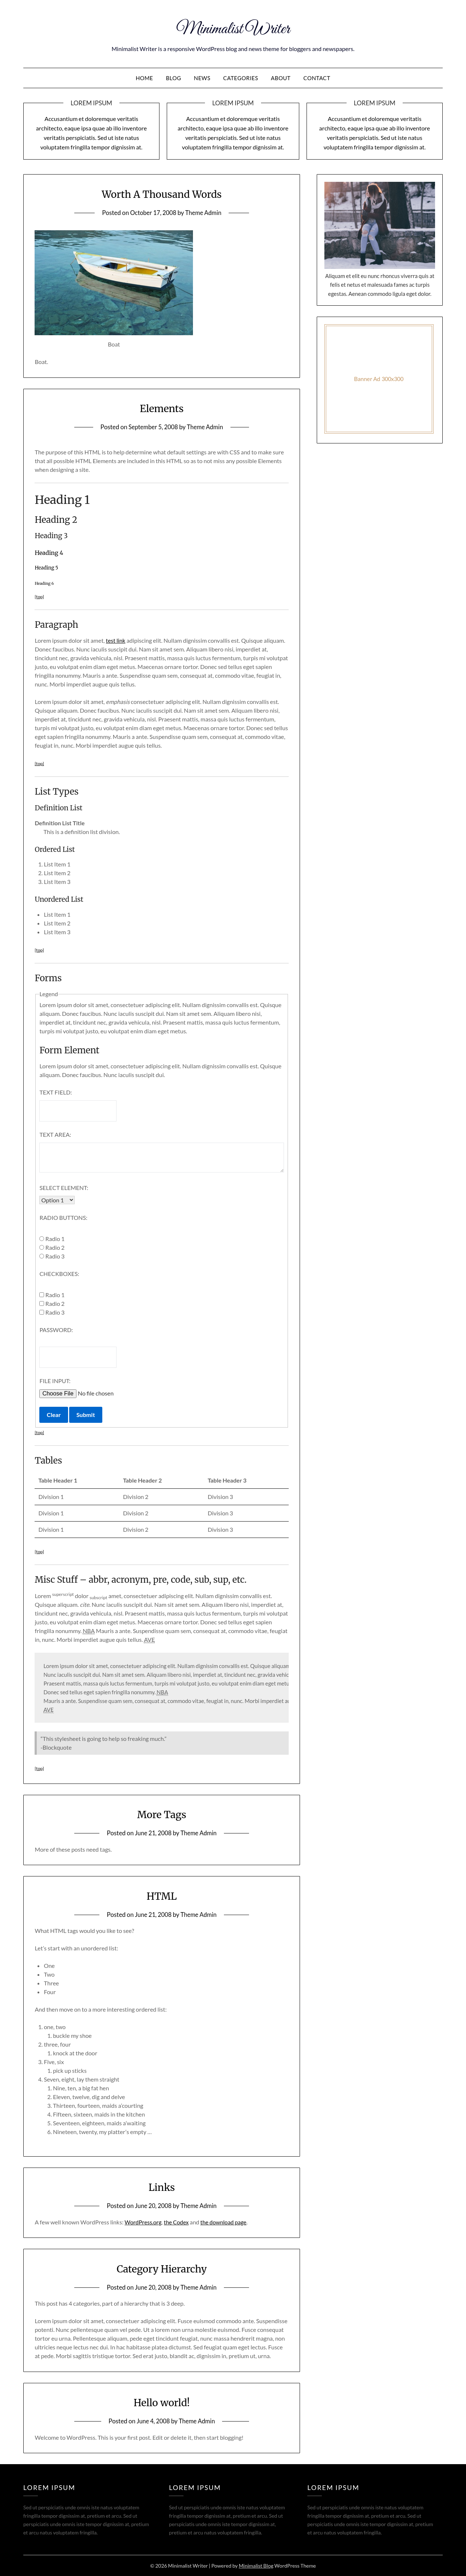Screen dimensions: 466x2576
Task: Open the boat photo in the post
Action: click(114, 283)
